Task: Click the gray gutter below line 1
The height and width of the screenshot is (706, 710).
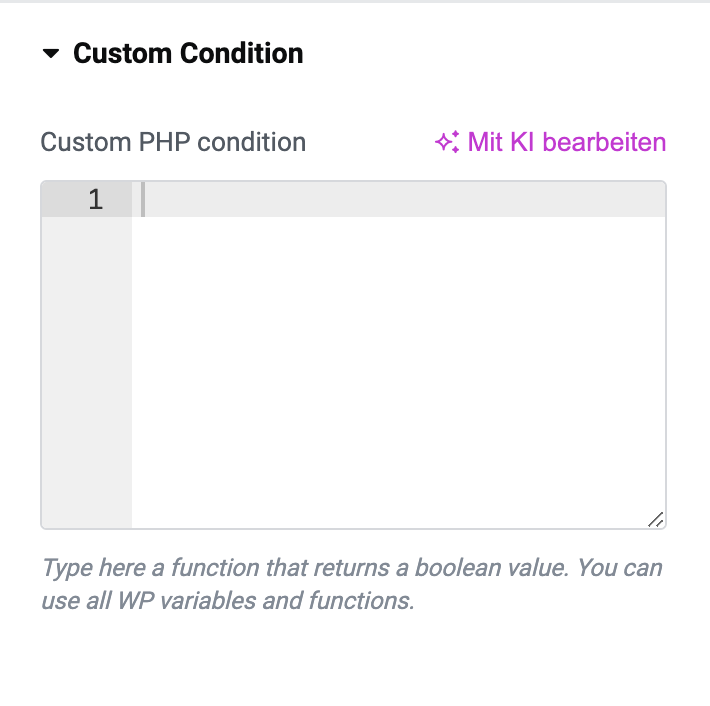Action: [x=86, y=371]
